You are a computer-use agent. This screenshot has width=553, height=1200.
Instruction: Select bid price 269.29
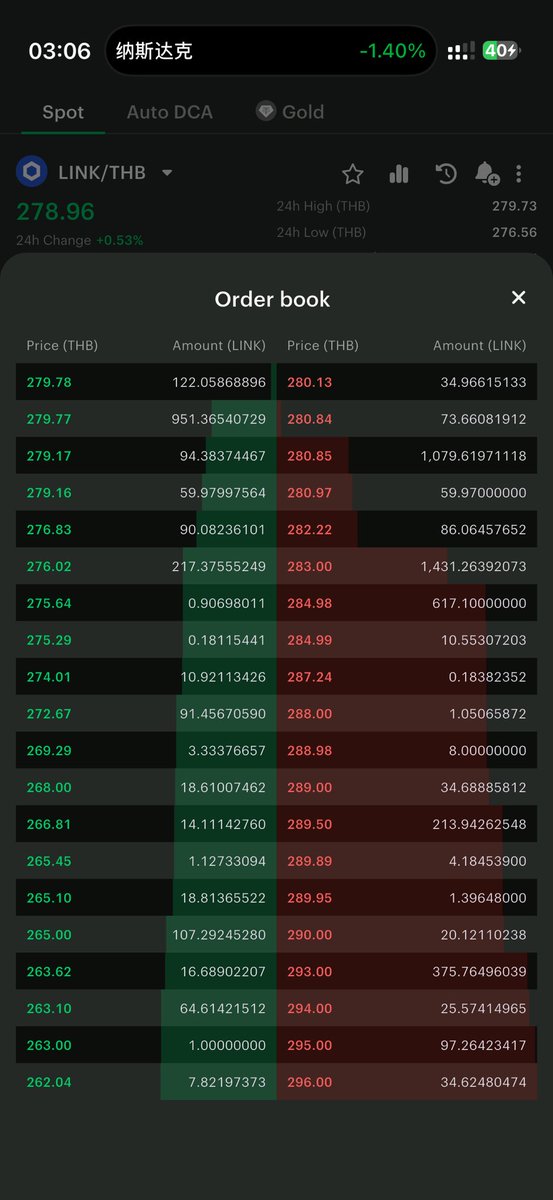point(49,750)
